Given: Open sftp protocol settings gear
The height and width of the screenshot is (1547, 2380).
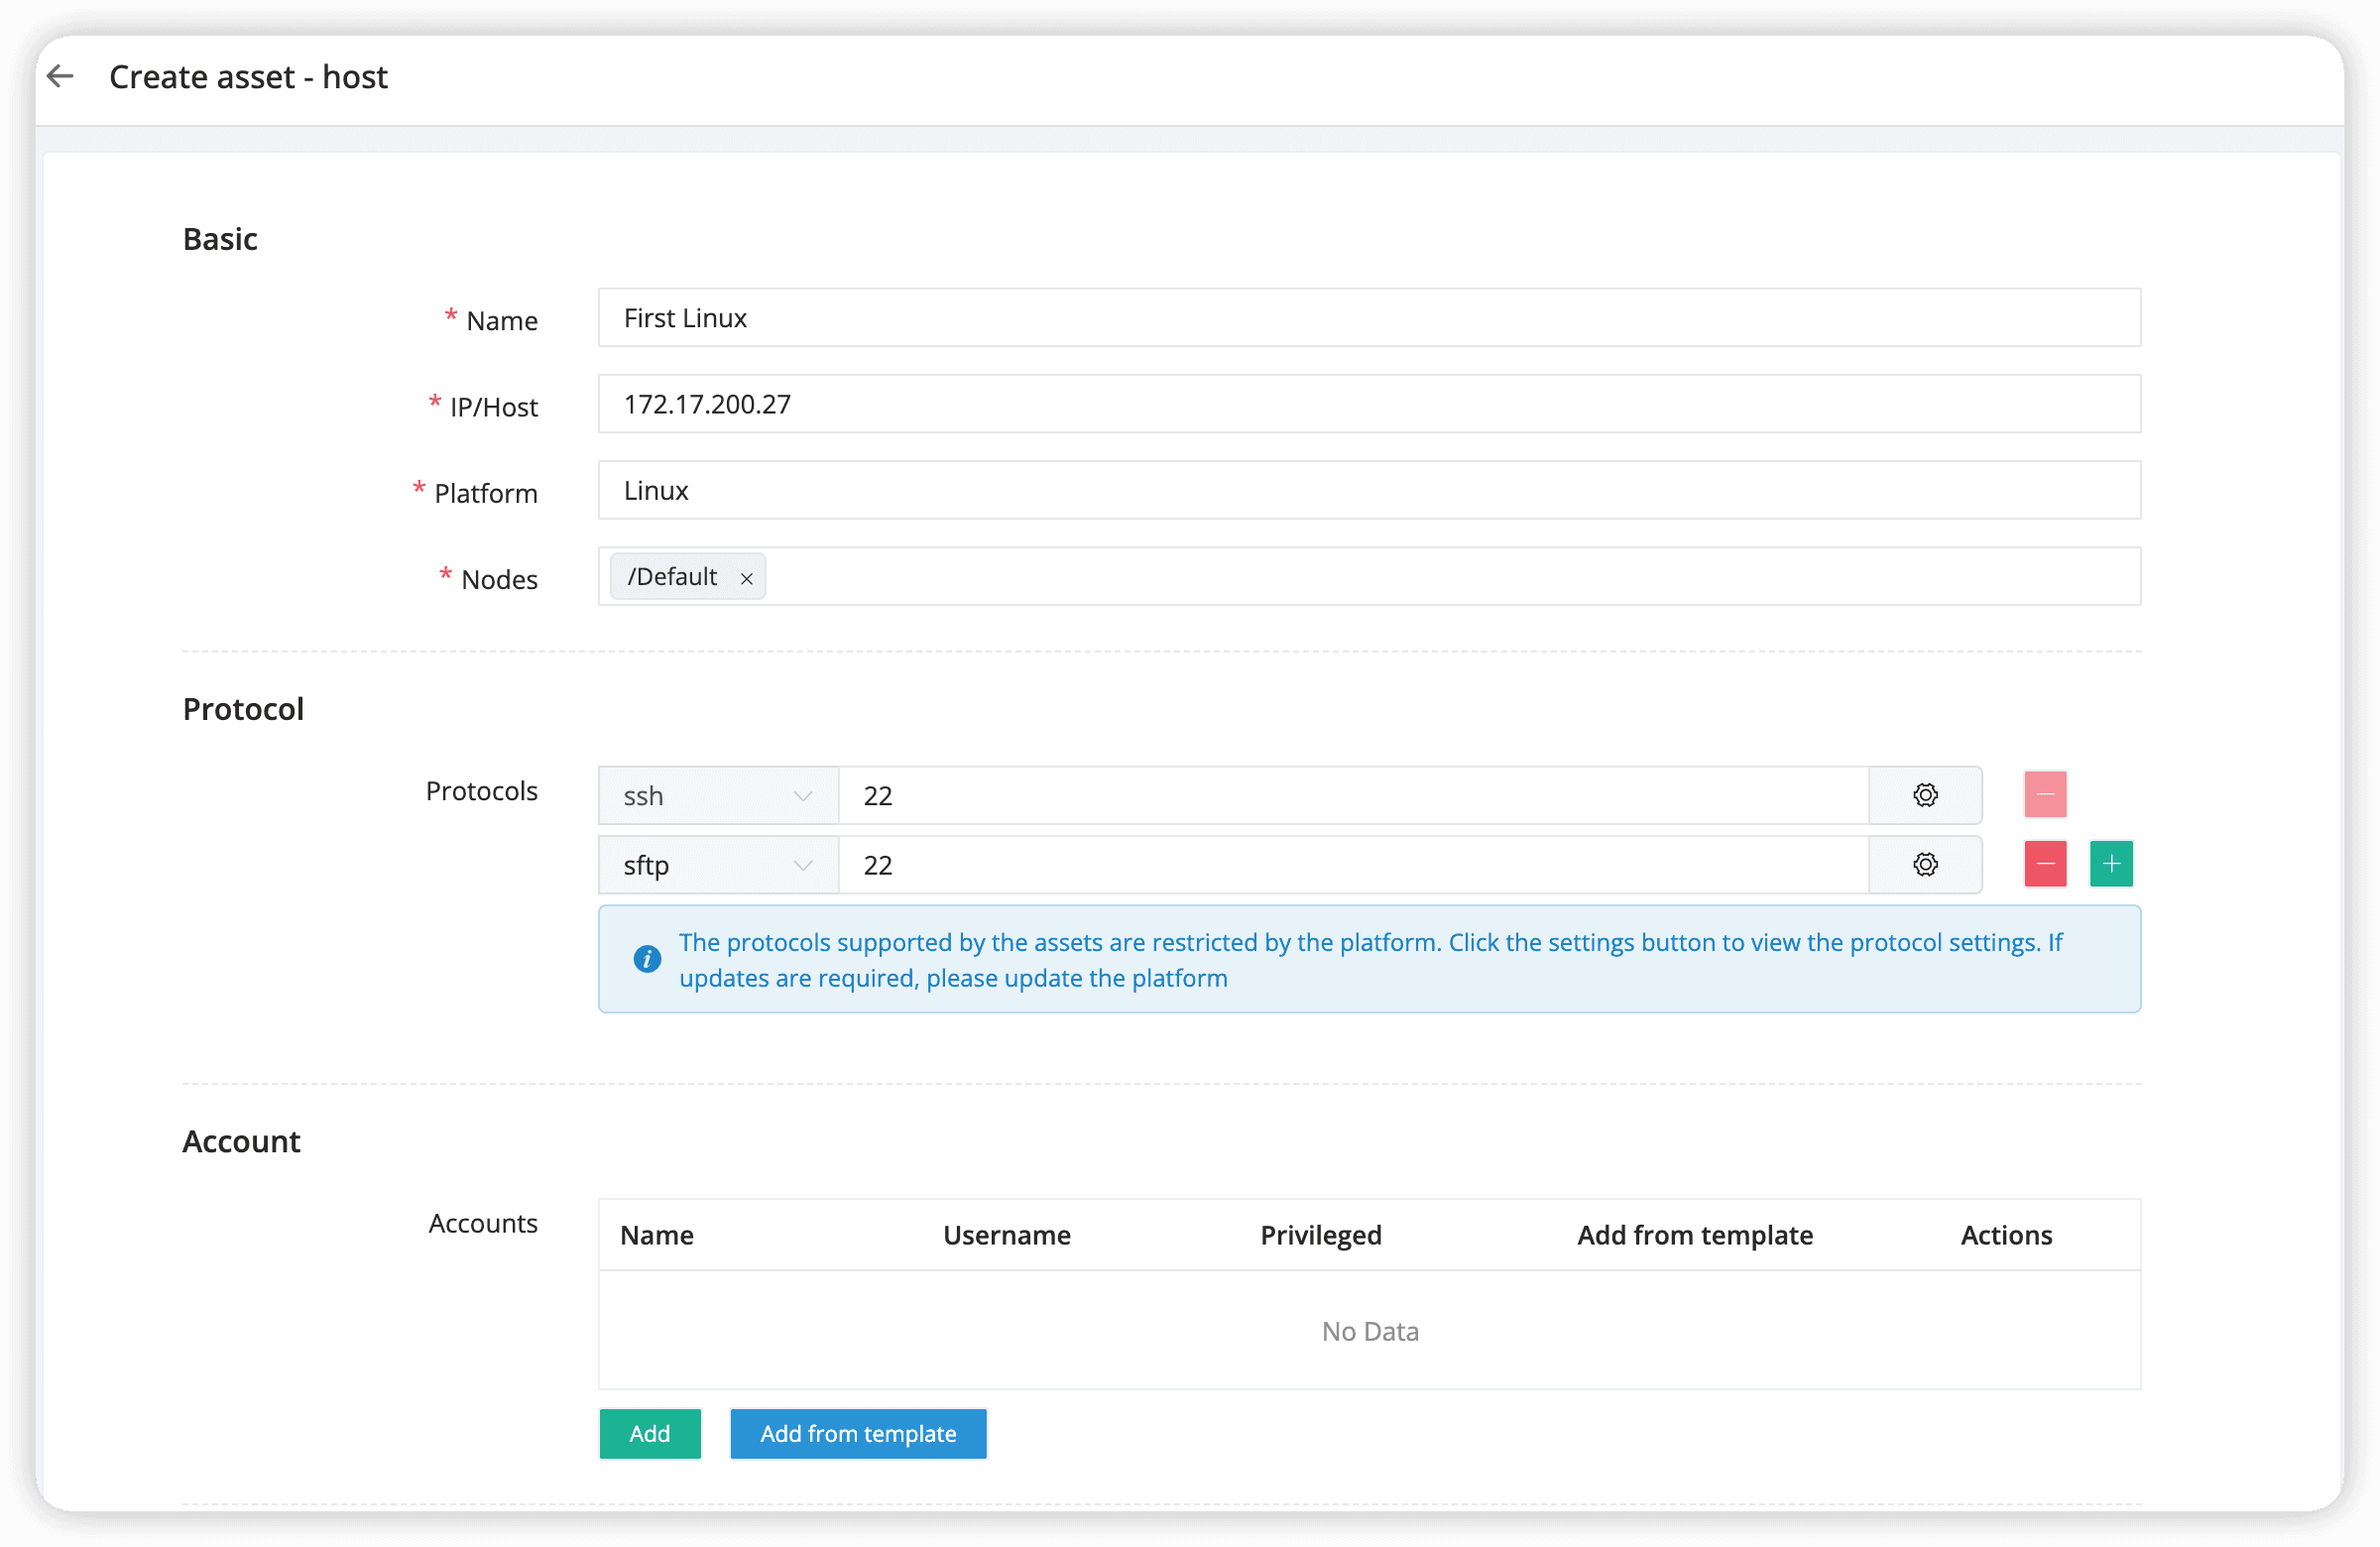Looking at the screenshot, I should (x=1924, y=864).
